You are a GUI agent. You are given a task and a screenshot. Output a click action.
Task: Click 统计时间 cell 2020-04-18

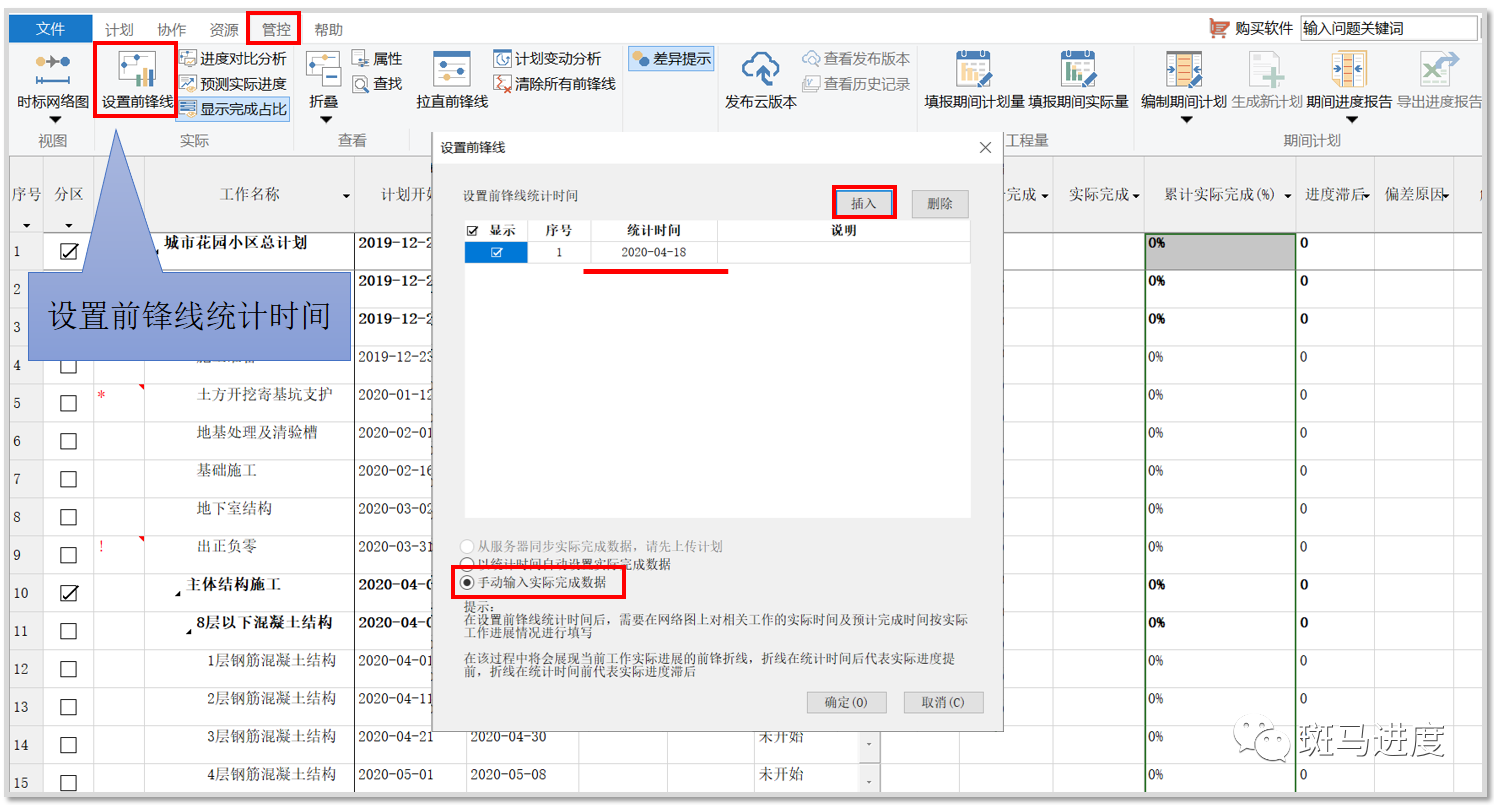(654, 253)
